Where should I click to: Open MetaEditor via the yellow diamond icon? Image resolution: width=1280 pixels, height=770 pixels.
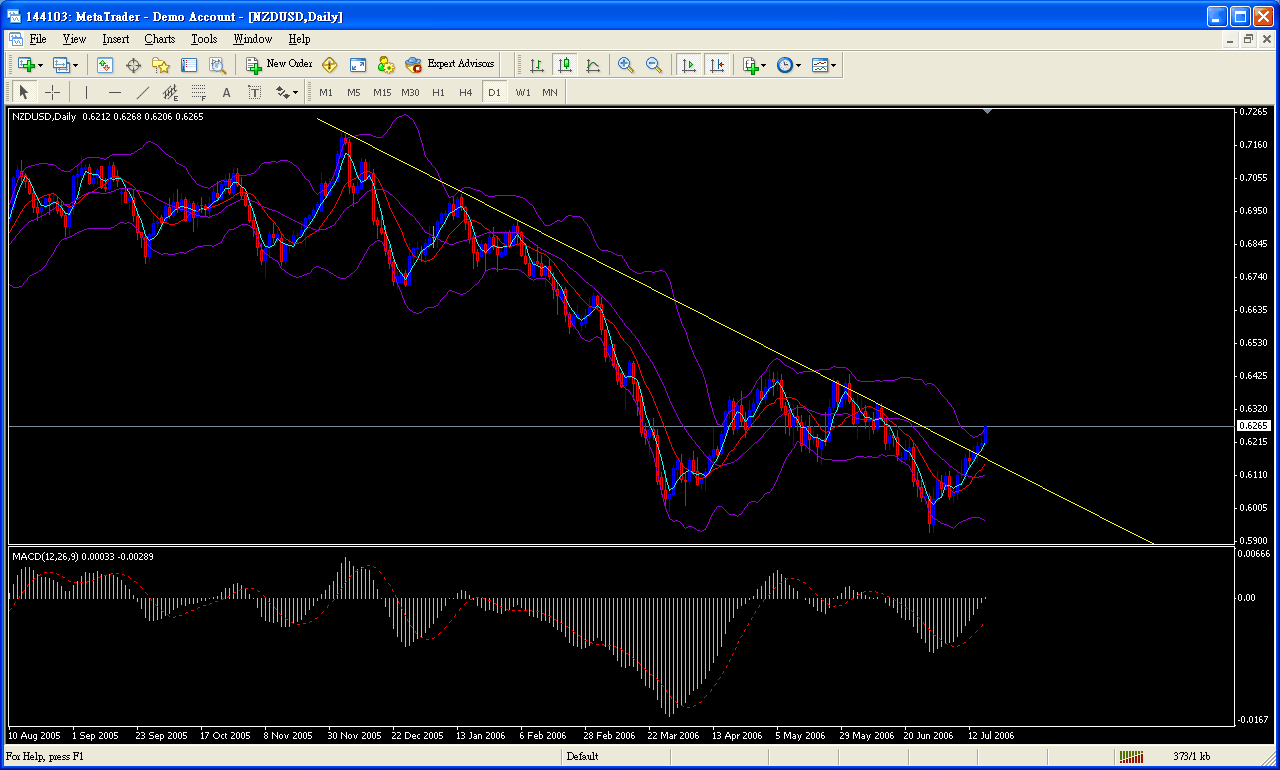(x=329, y=65)
